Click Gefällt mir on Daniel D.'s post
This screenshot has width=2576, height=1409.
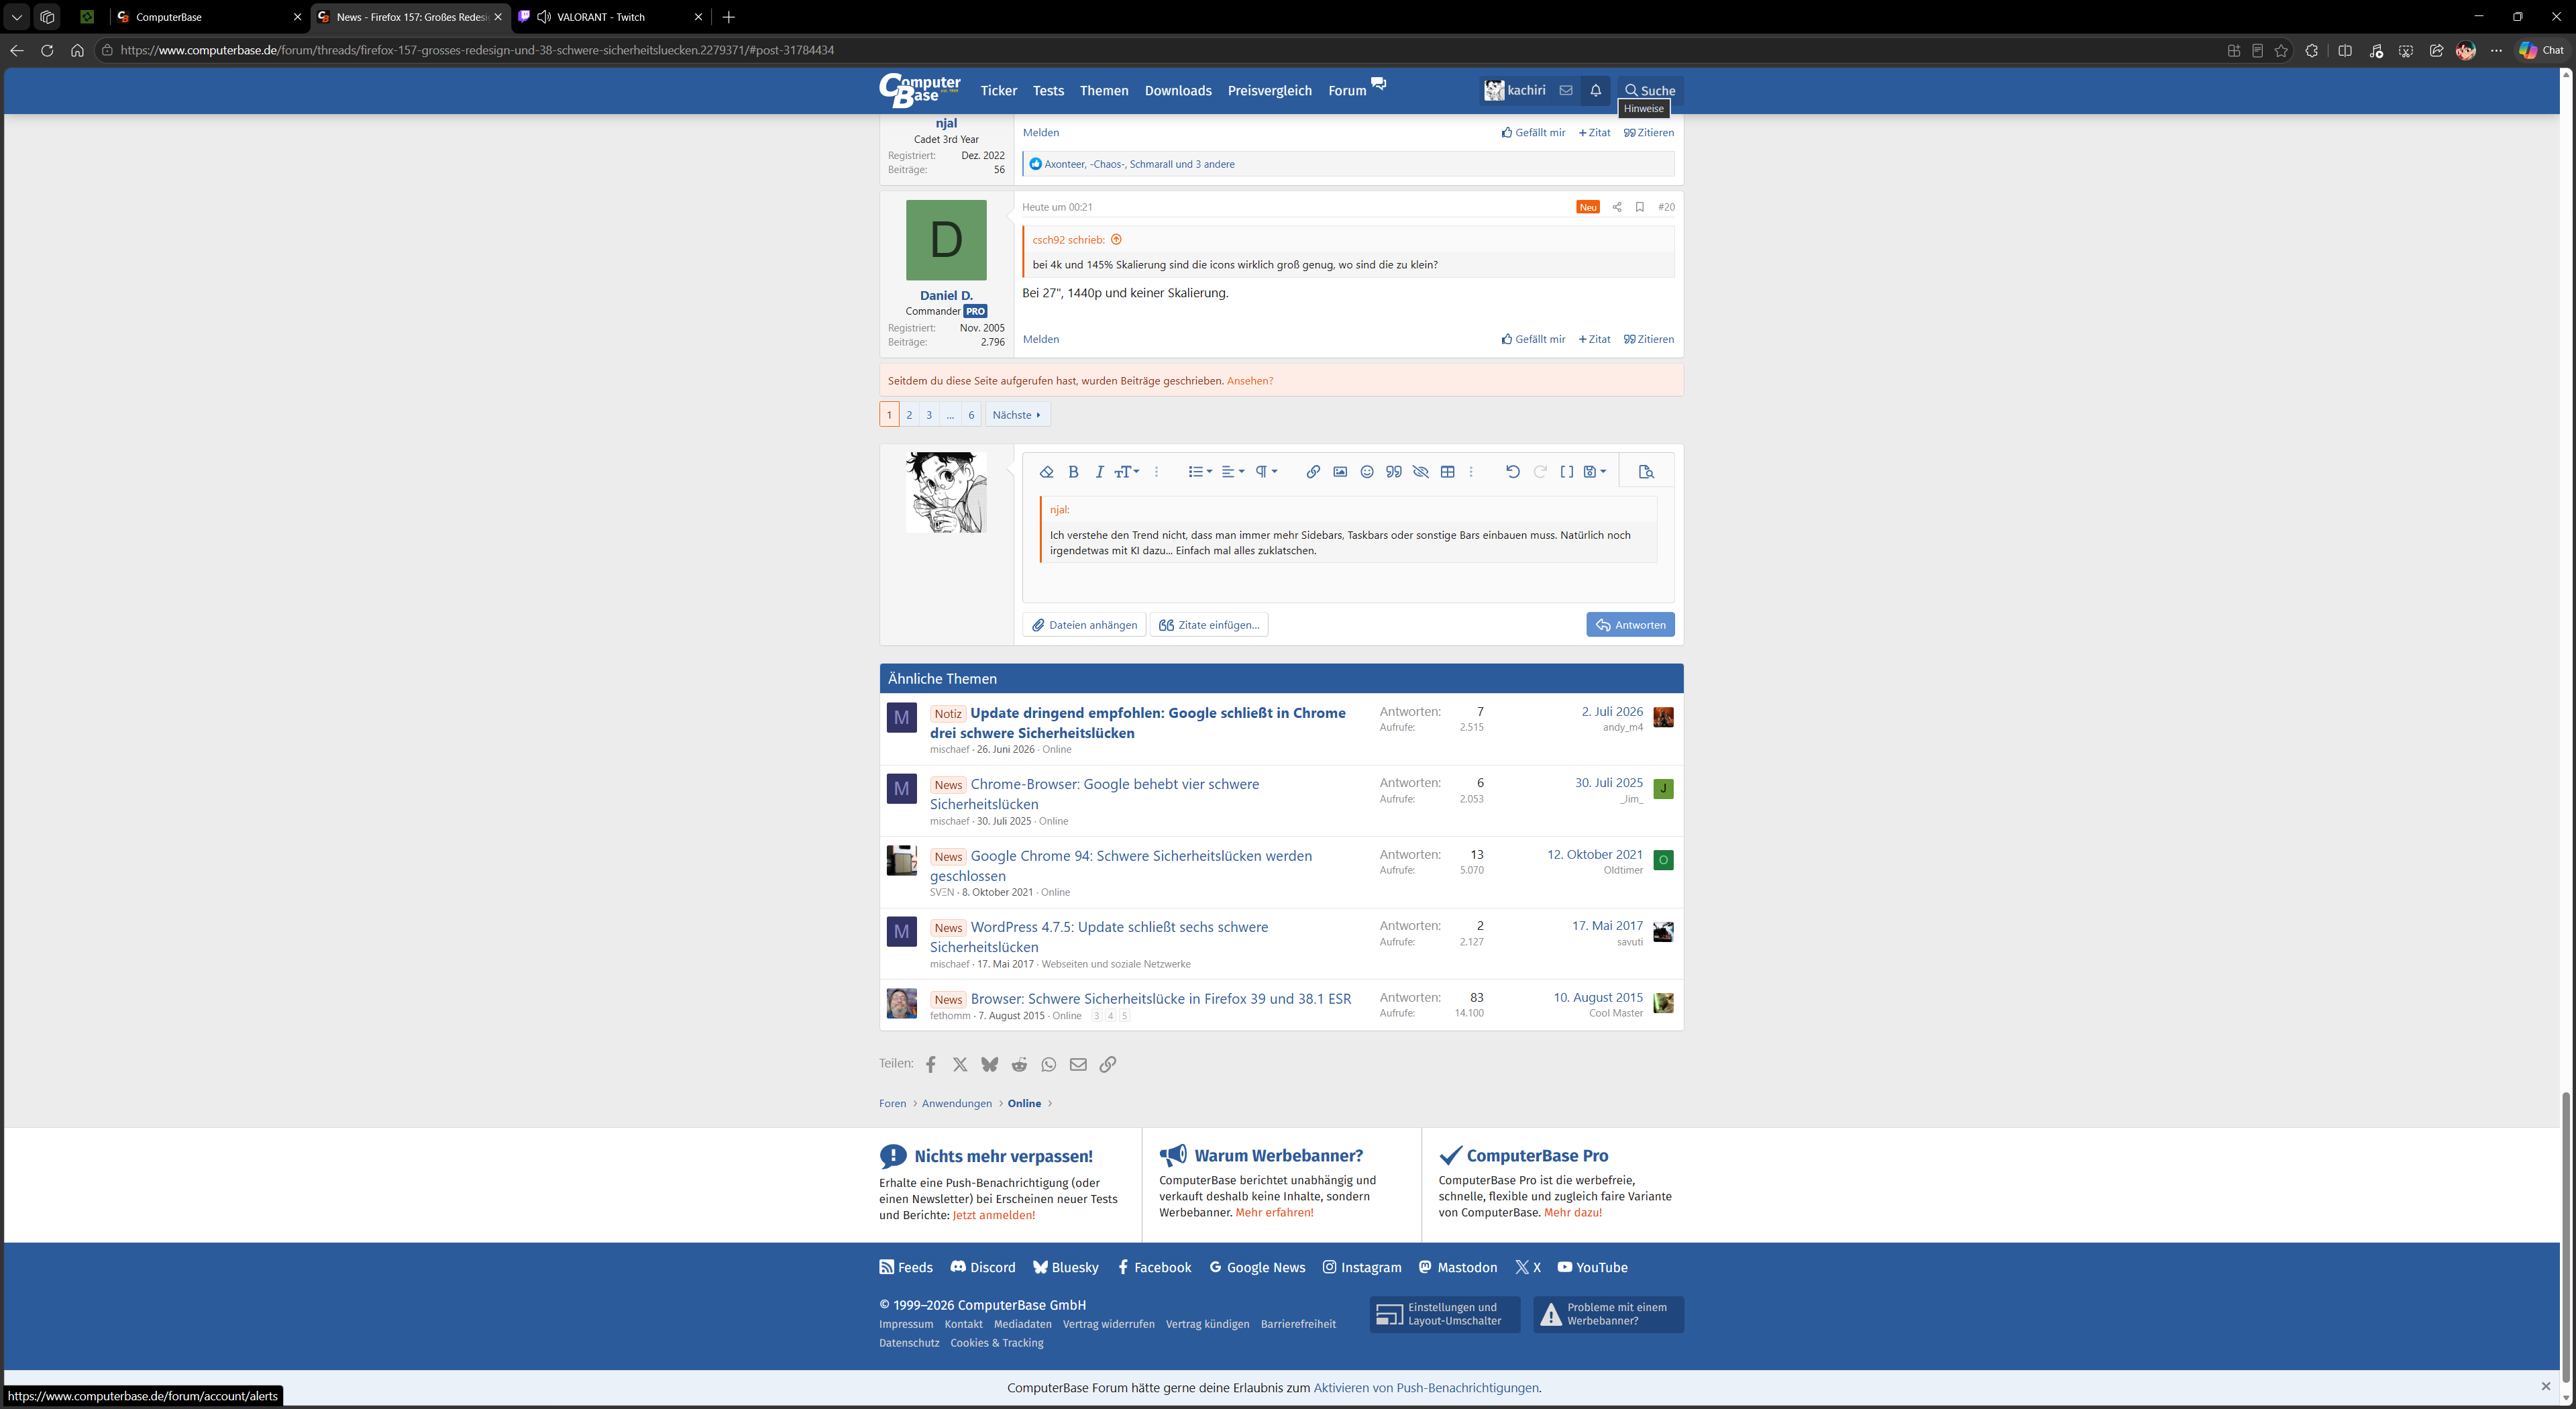click(x=1533, y=340)
